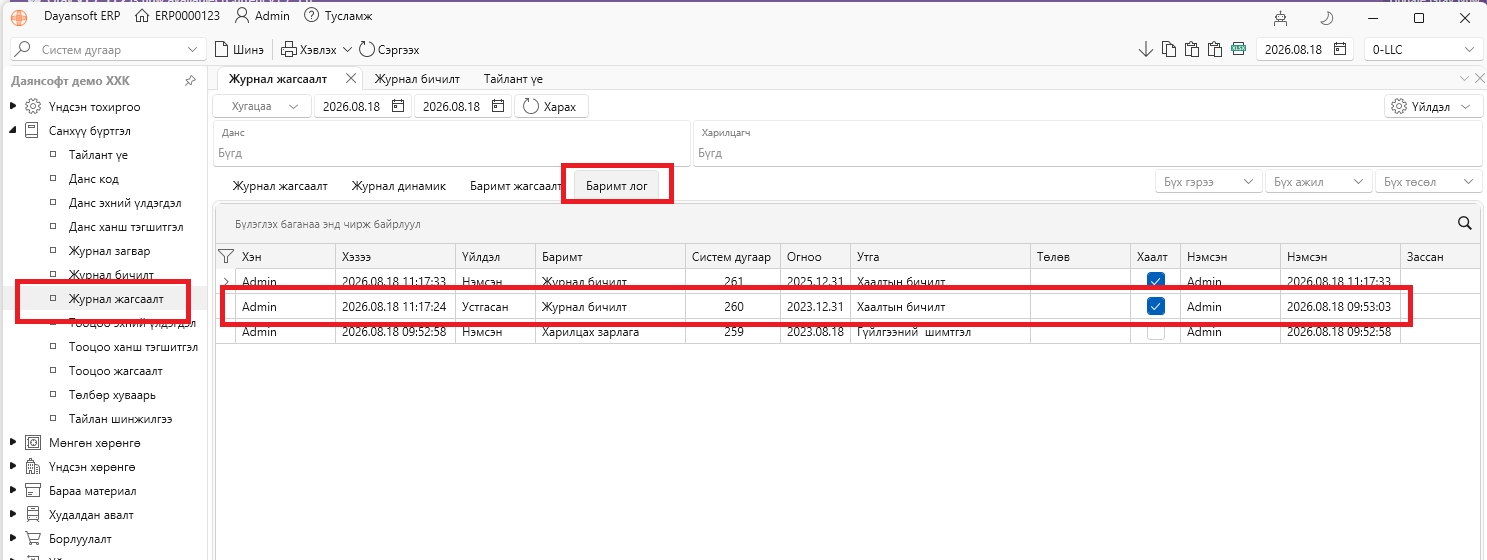Toggle Хаалт checkbox in row 259
1487x560 pixels.
tap(1156, 331)
